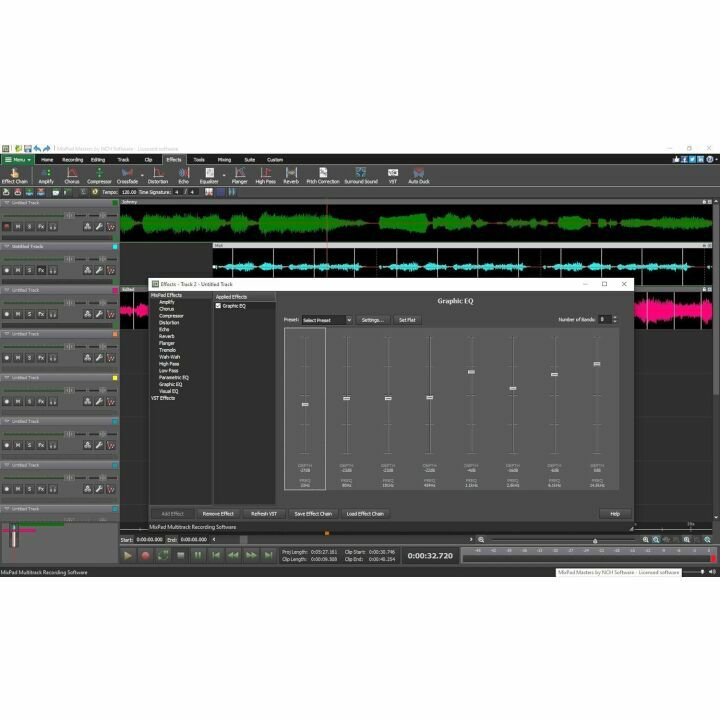Toggle loop playback in transport bar
Image resolution: width=720 pixels, height=720 pixels.
click(163, 555)
